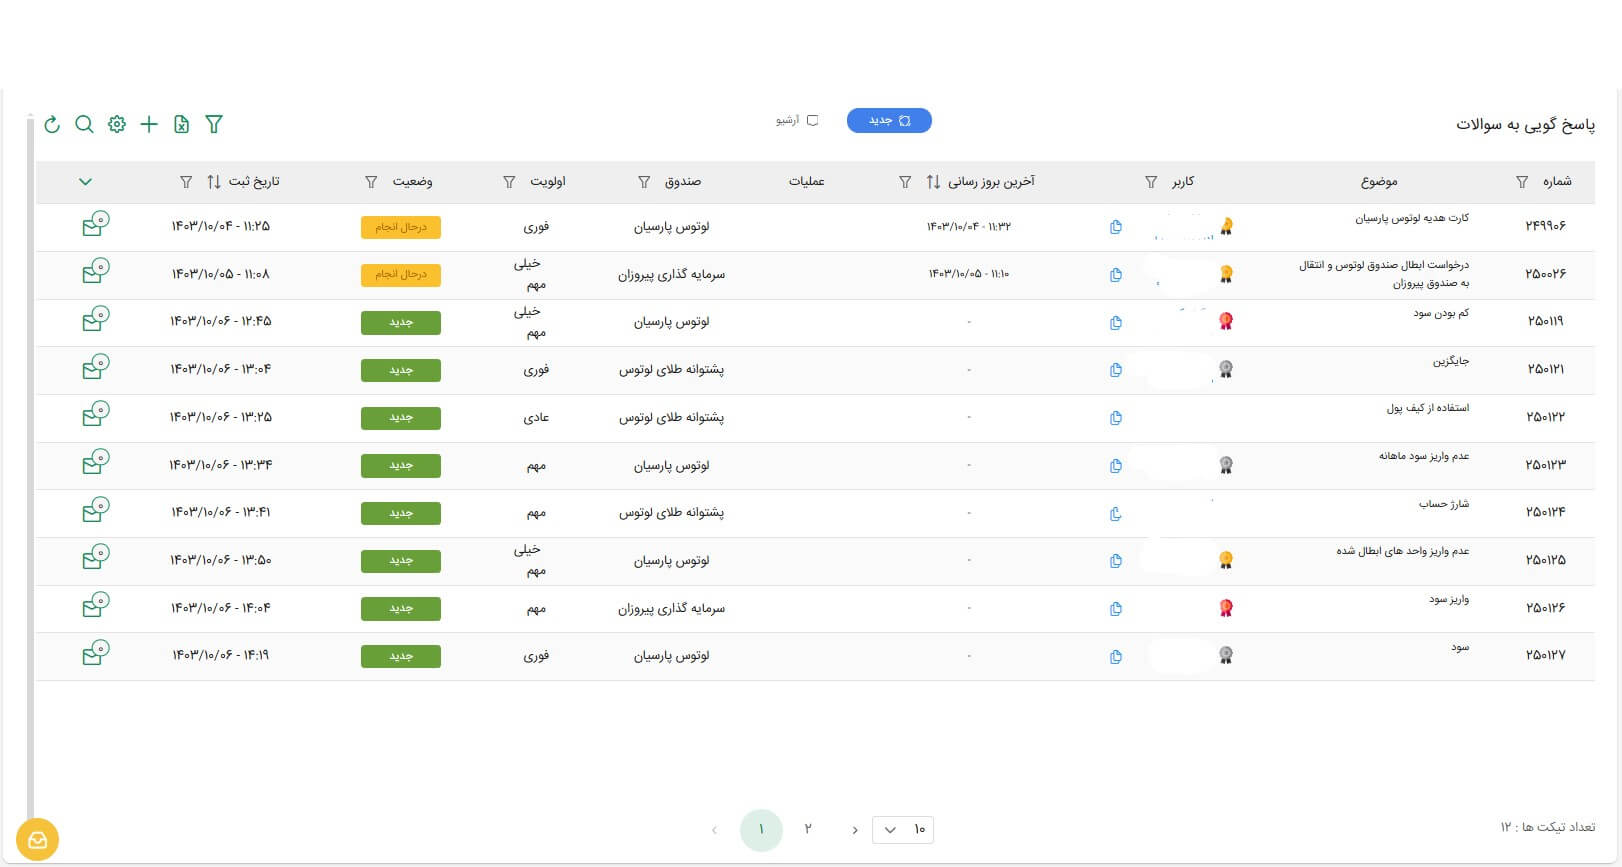Screen dimensions: 1622x867
Task: Click the orange inbox floating button
Action: [x=38, y=840]
